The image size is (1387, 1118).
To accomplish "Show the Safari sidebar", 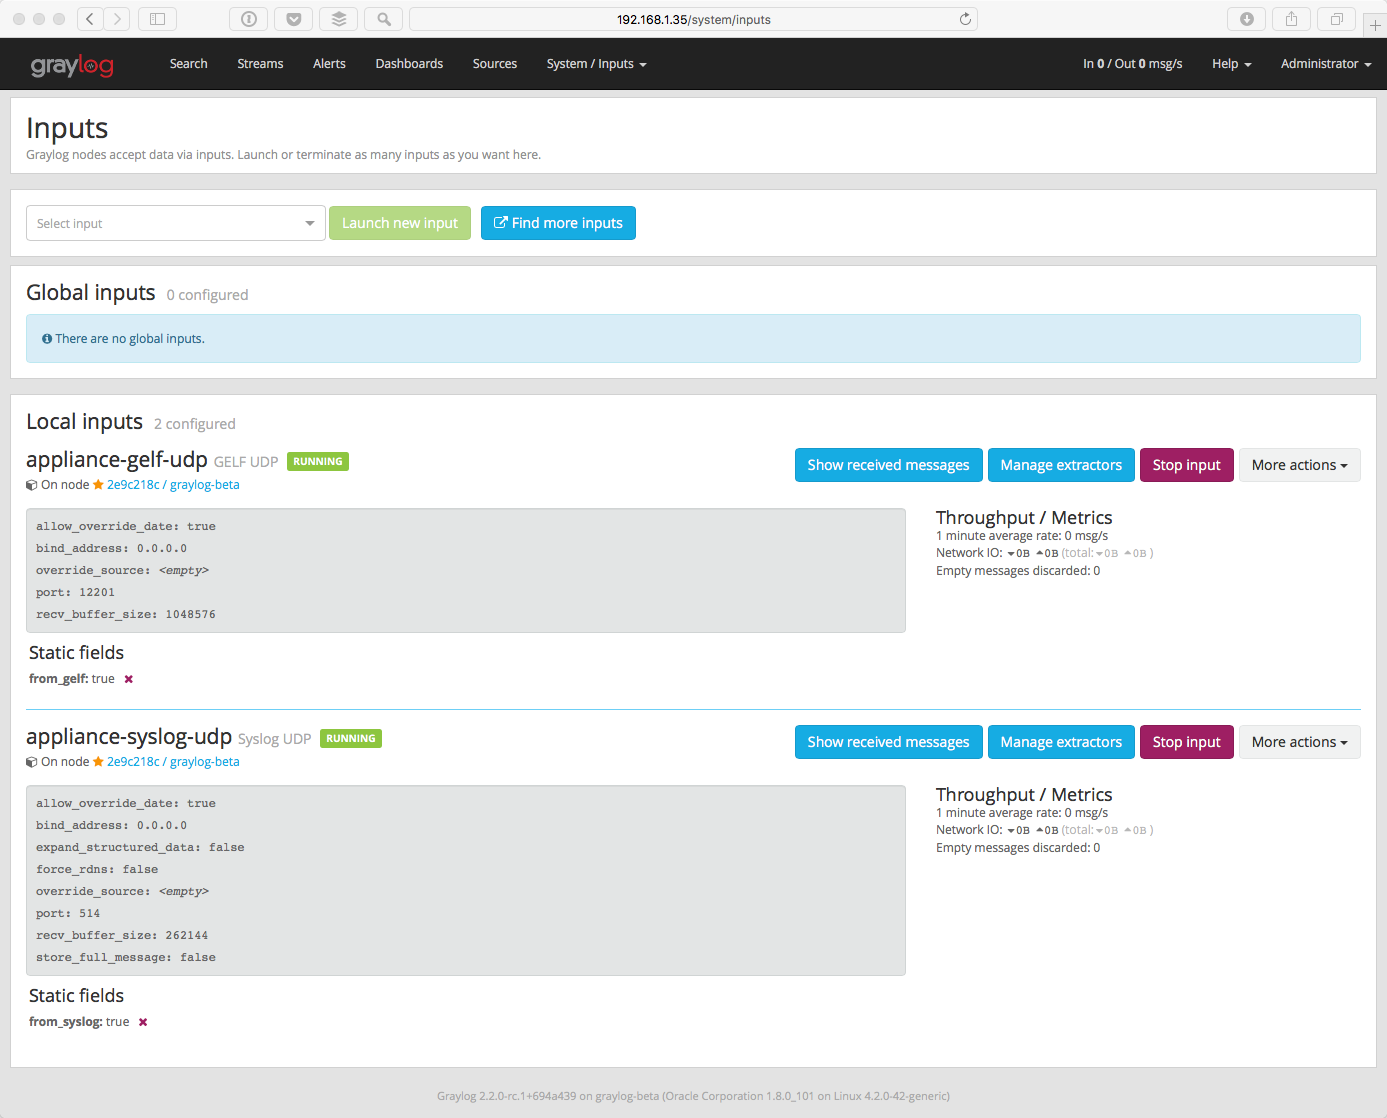I will click(x=157, y=19).
